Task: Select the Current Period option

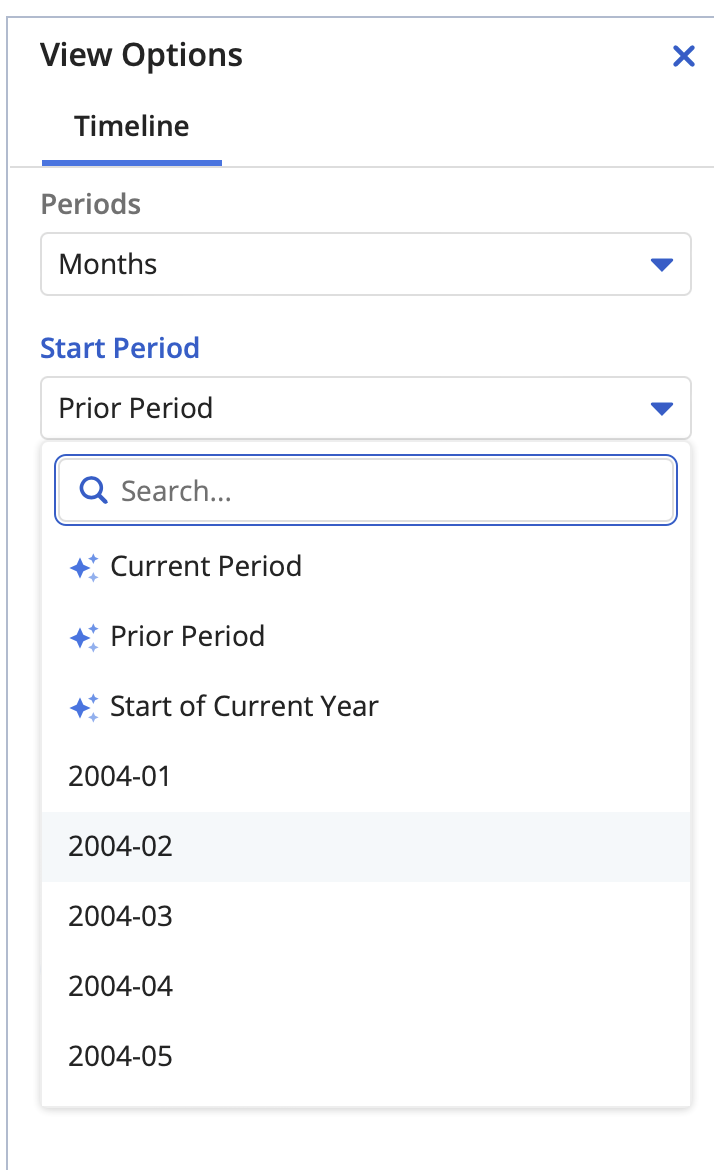Action: 206,567
